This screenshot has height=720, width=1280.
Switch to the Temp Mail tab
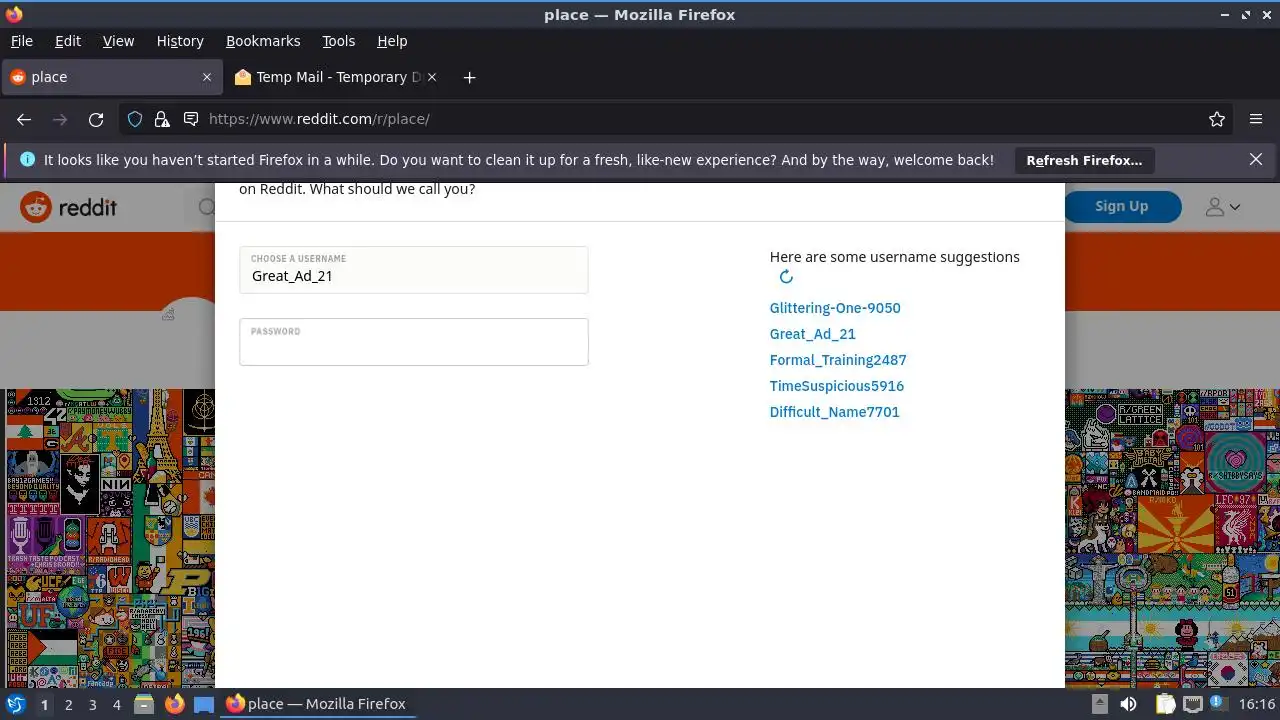pos(336,77)
